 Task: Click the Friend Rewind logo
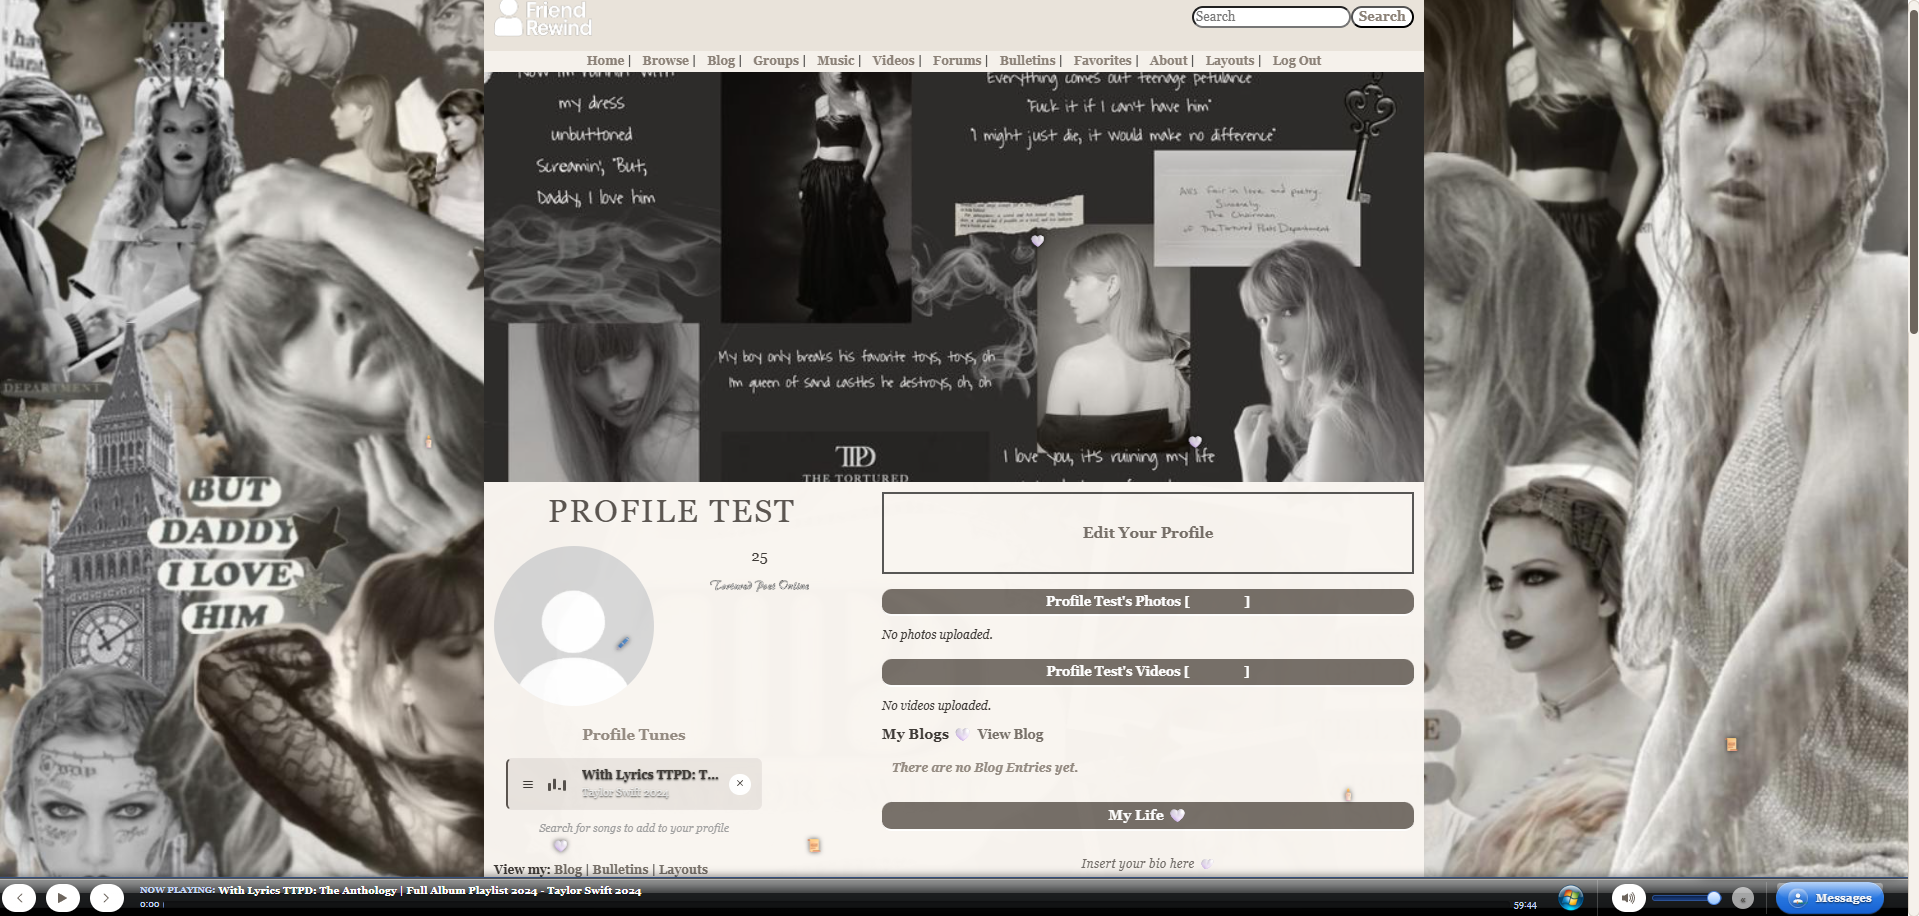click(543, 18)
